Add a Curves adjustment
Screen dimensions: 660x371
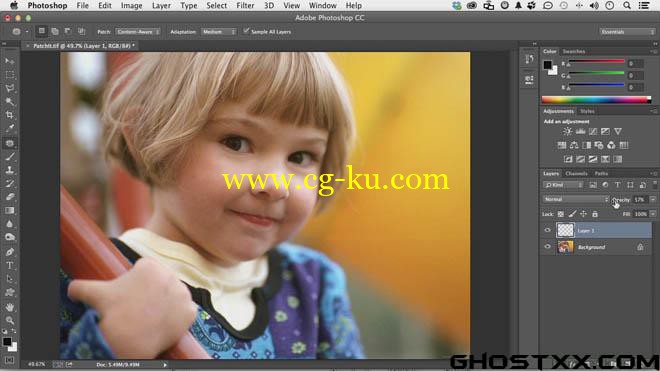pos(593,131)
